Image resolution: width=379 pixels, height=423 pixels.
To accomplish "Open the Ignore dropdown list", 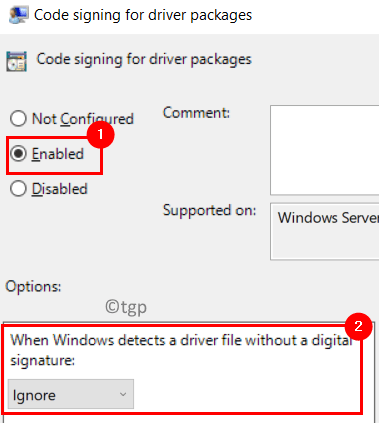I will pyautogui.click(x=71, y=394).
